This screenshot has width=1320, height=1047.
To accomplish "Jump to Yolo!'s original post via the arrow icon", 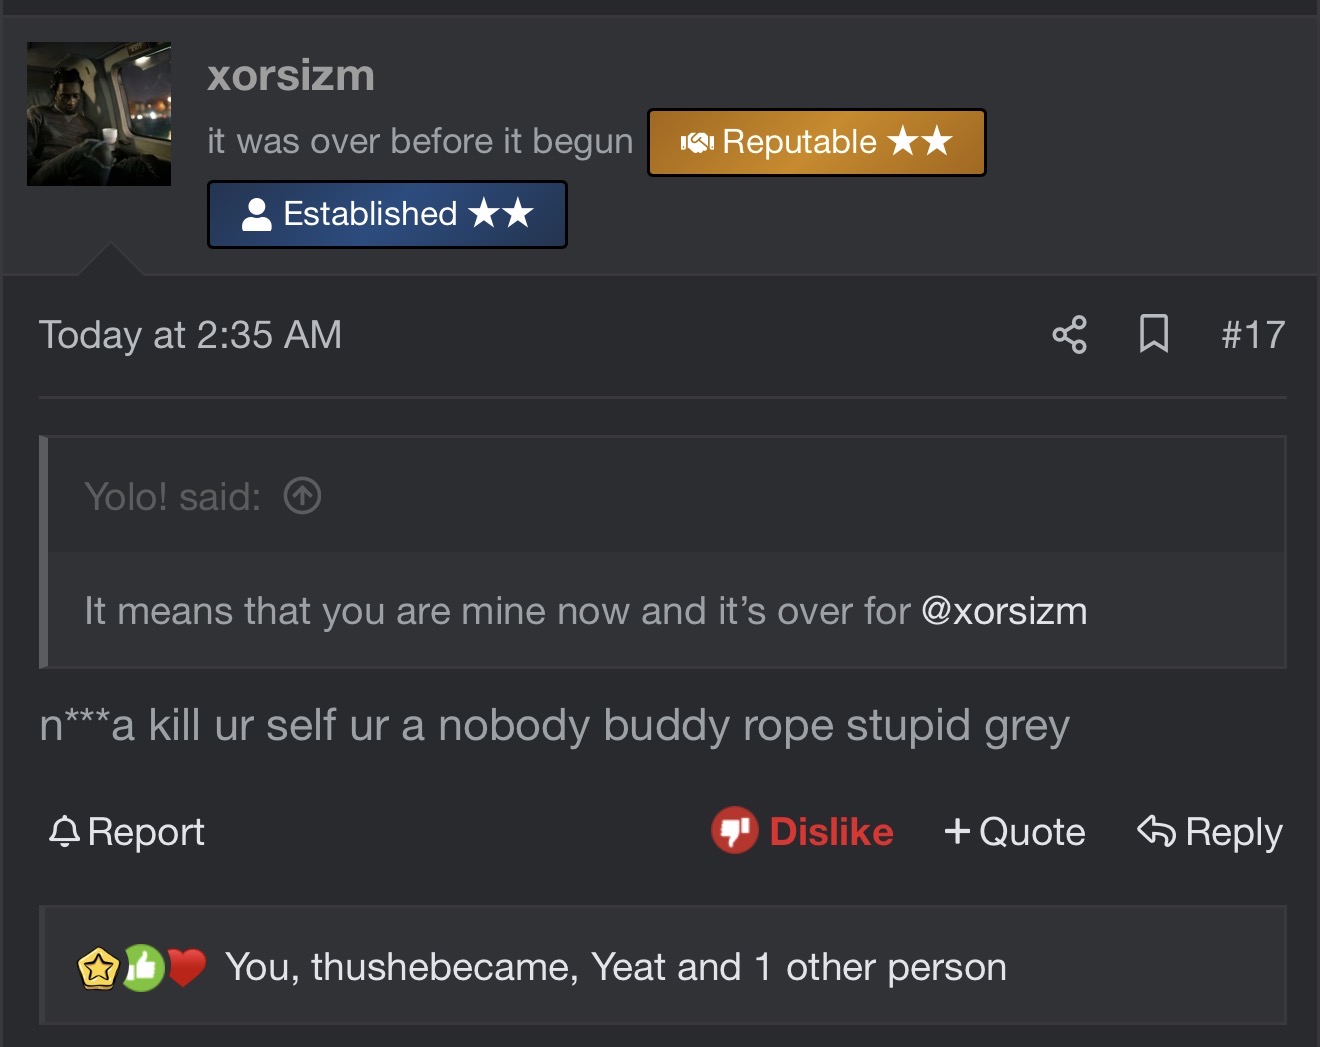I will (x=302, y=495).
